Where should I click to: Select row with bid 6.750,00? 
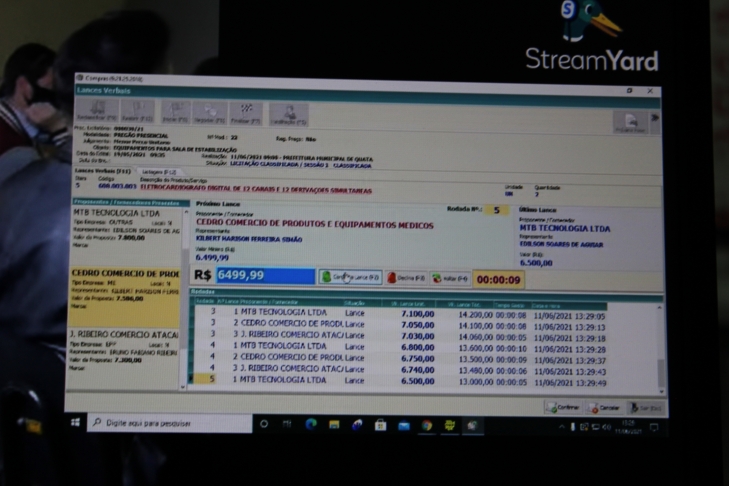[400, 359]
